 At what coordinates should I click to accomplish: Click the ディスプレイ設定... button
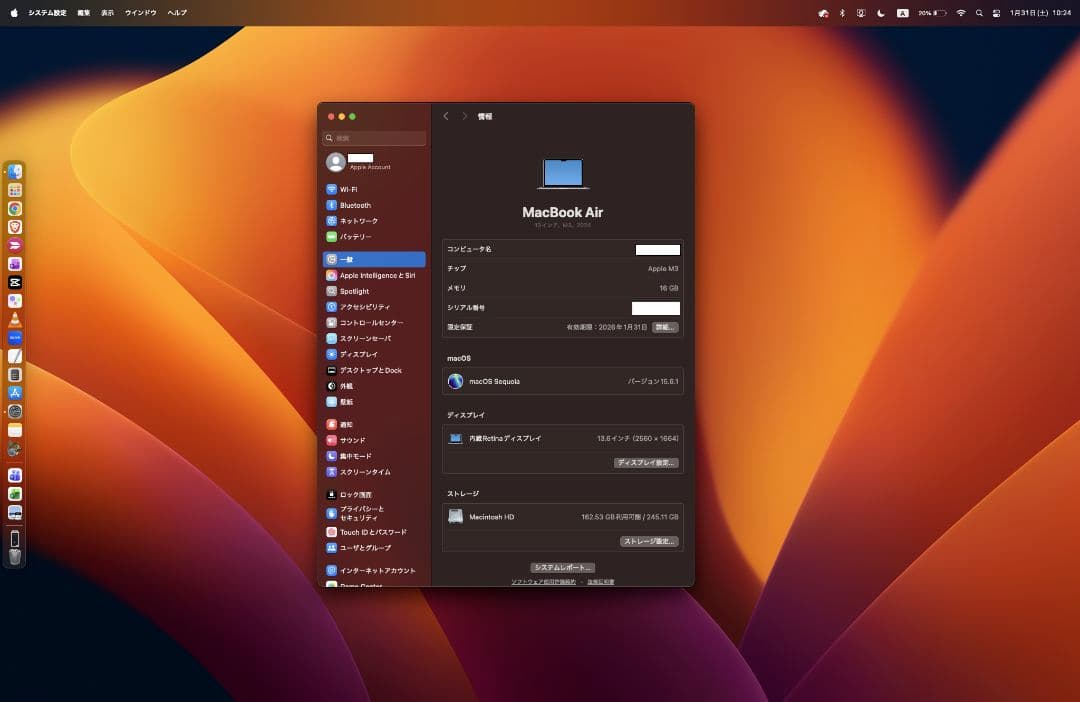(x=646, y=463)
